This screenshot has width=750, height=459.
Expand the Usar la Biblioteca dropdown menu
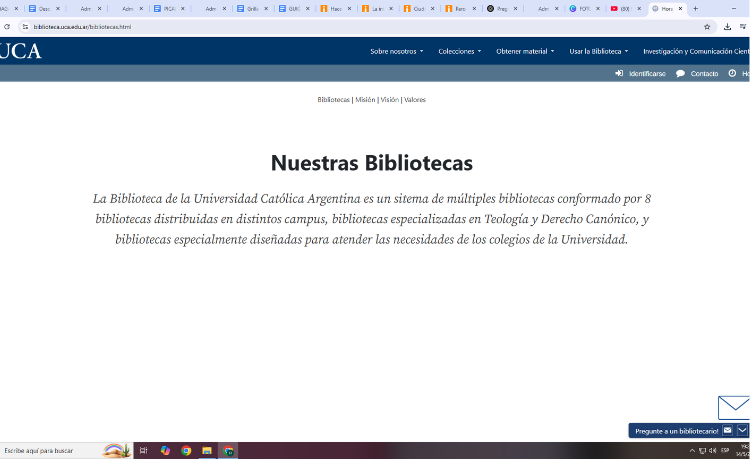coord(598,51)
